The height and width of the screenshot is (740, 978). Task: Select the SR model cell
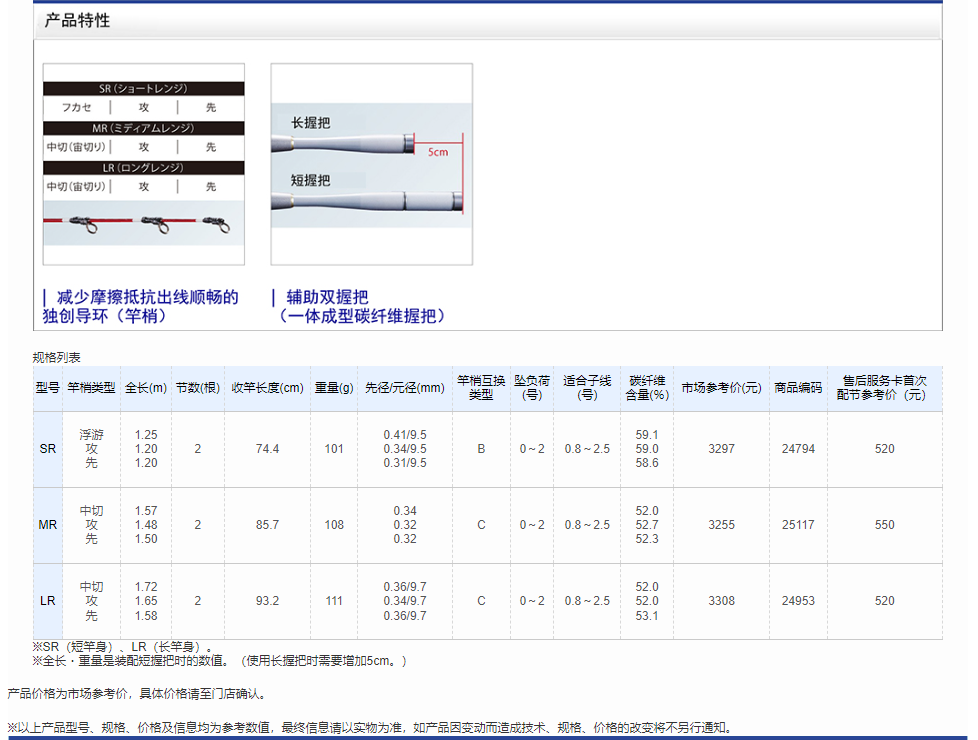pyautogui.click(x=47, y=449)
